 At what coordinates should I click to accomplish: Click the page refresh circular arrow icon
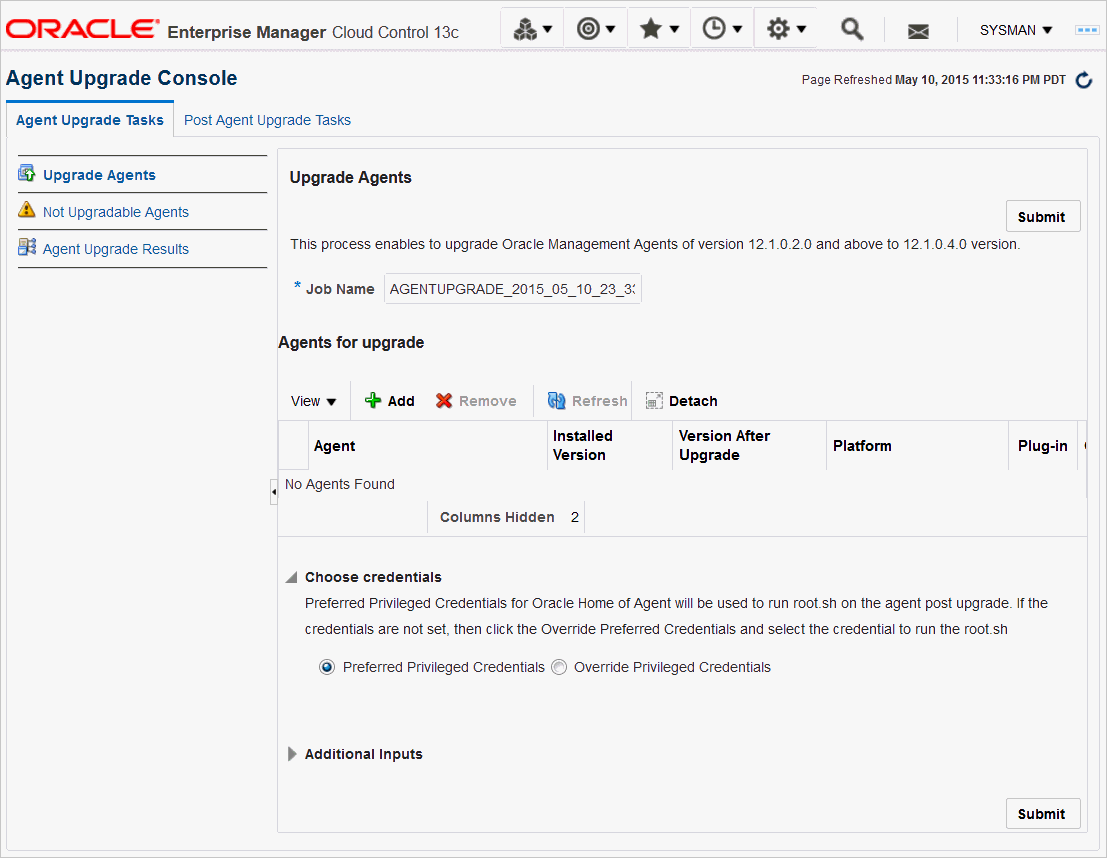tap(1084, 80)
